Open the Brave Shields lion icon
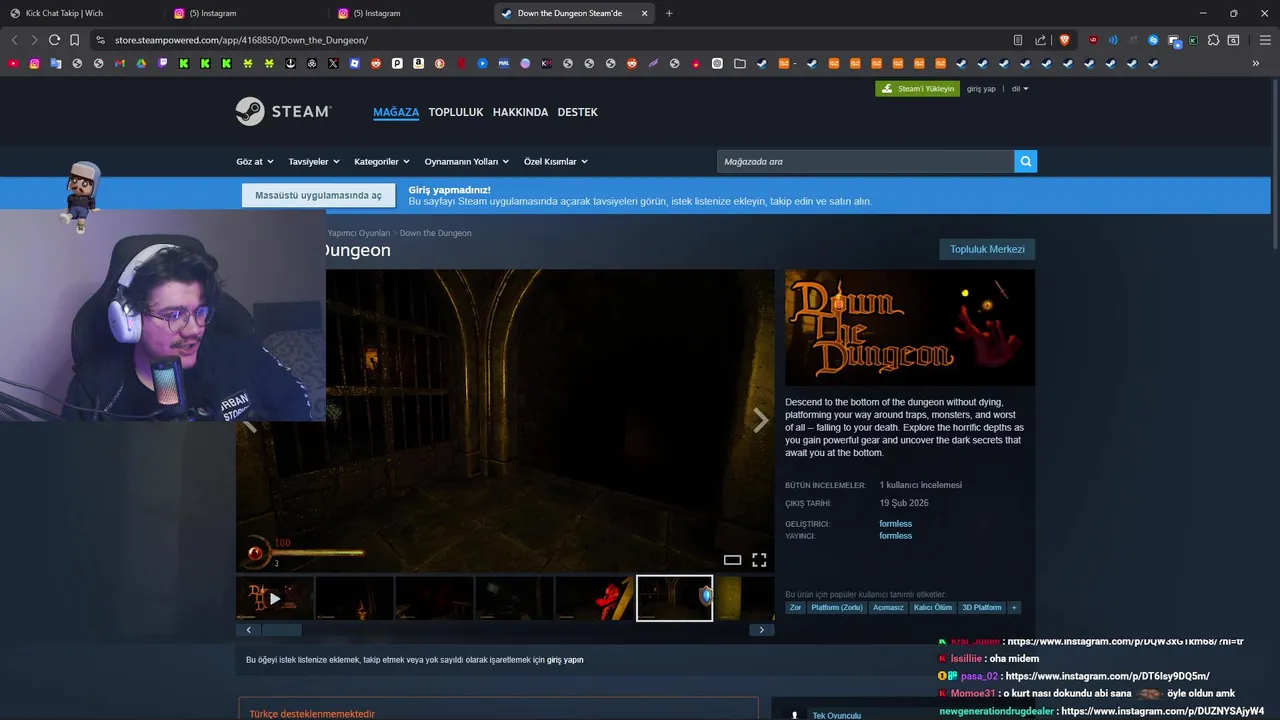Image resolution: width=1280 pixels, height=720 pixels. coord(1064,40)
